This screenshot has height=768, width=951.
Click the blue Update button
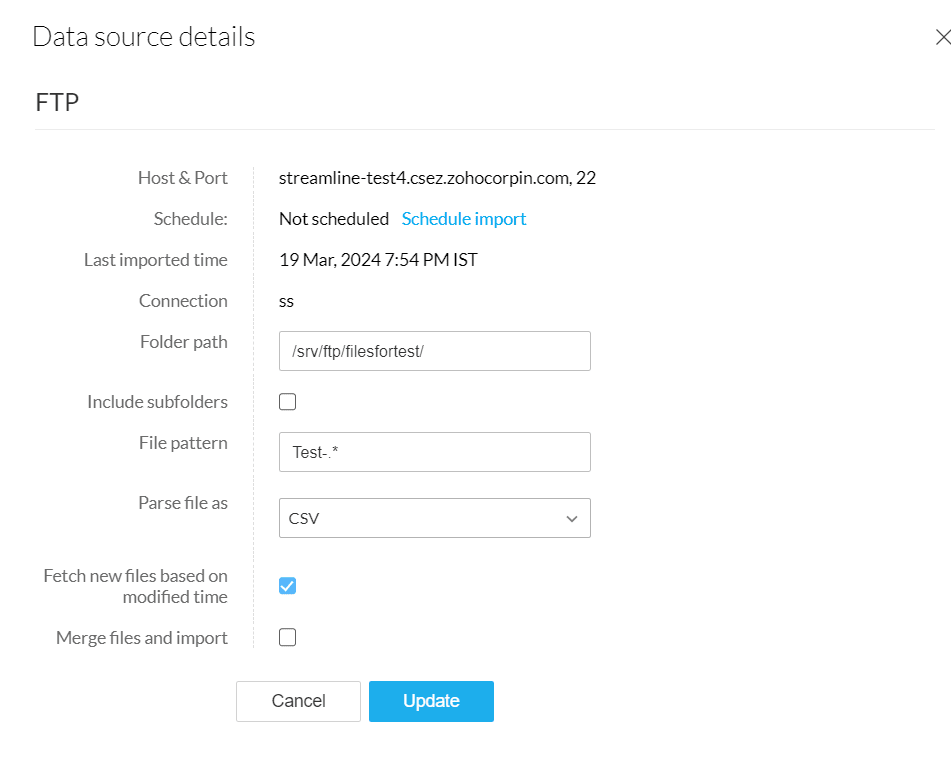431,701
